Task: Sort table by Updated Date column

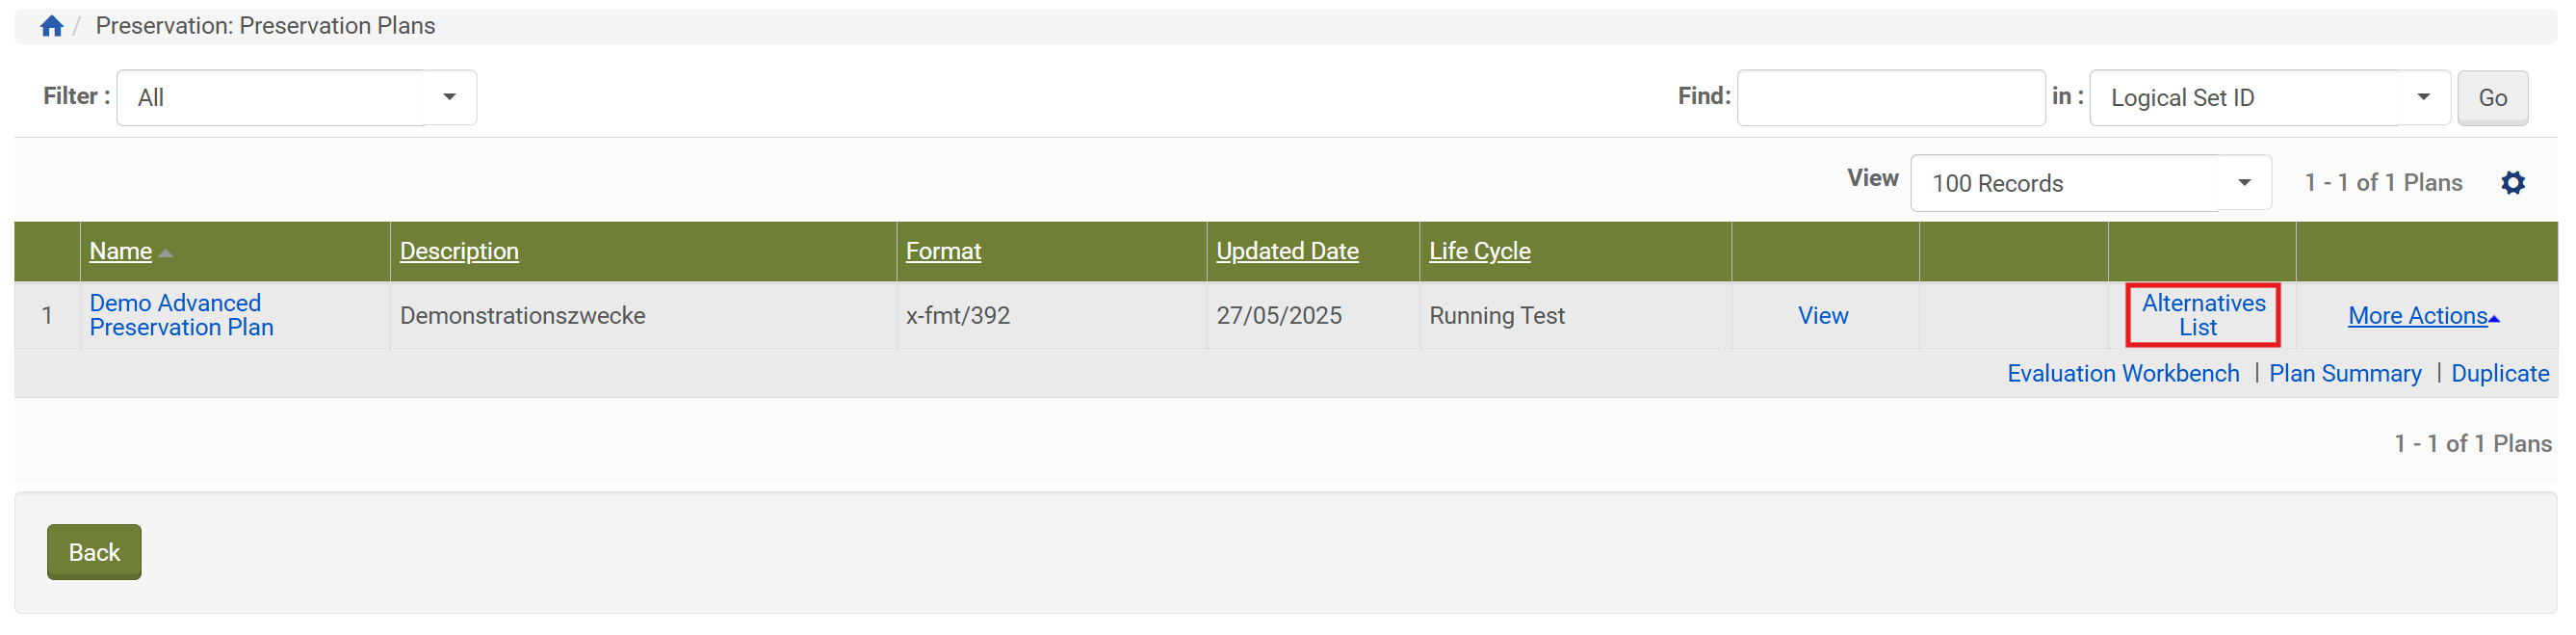Action: [x=1287, y=251]
